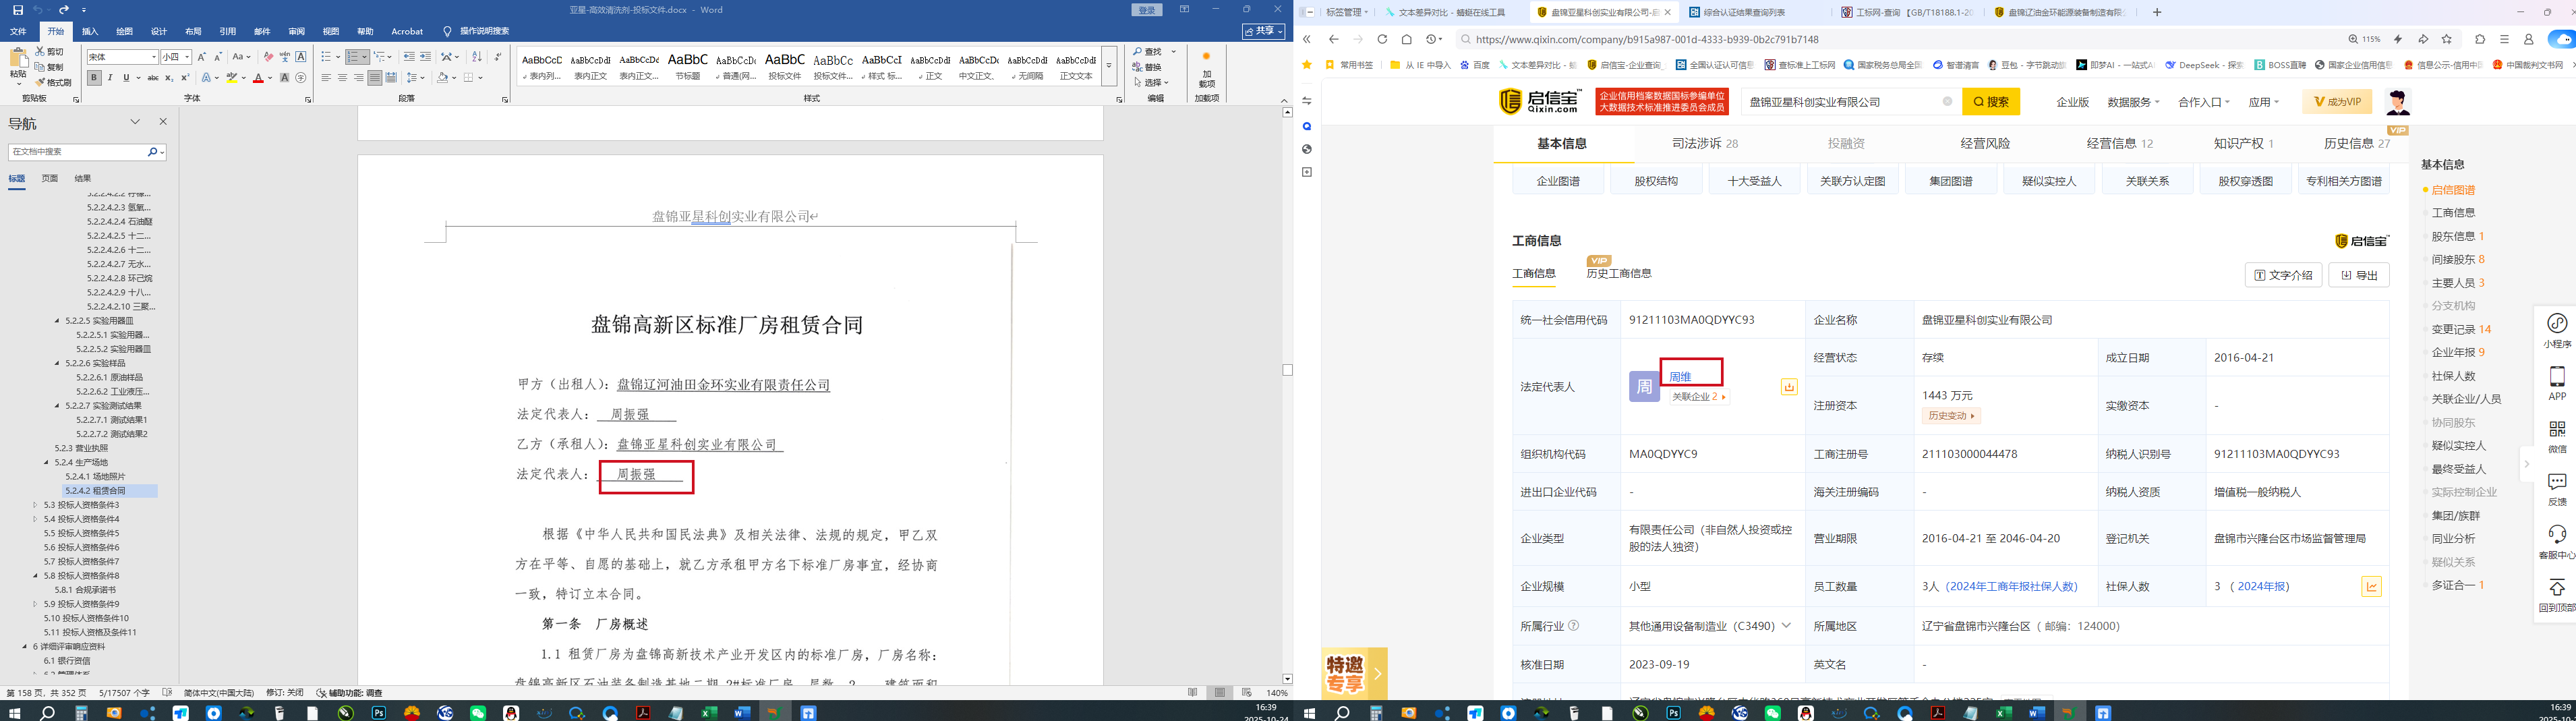
Task: Bookmark this page with the star icon
Action: (x=2447, y=39)
